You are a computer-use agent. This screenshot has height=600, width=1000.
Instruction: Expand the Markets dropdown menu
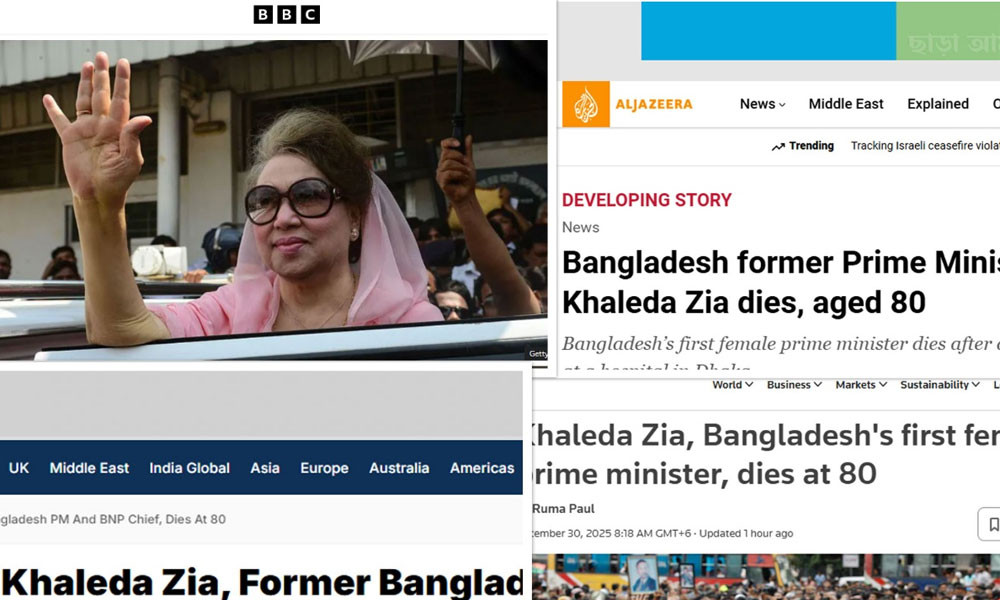click(x=861, y=384)
